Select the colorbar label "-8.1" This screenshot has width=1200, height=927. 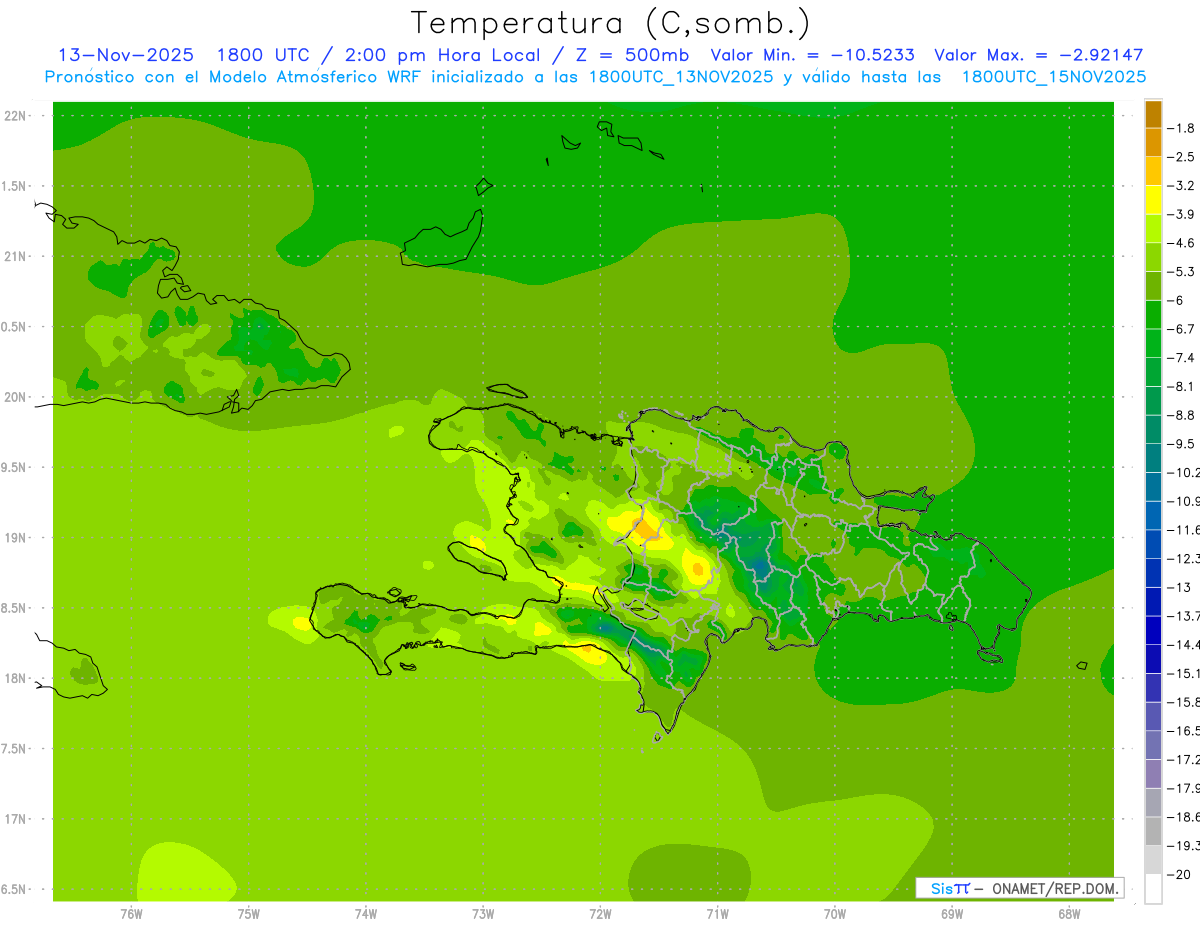(x=1181, y=386)
